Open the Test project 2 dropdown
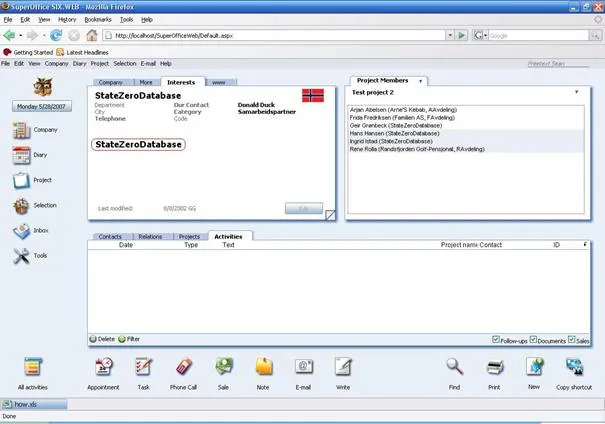This screenshot has height=424, width=605. 576,92
